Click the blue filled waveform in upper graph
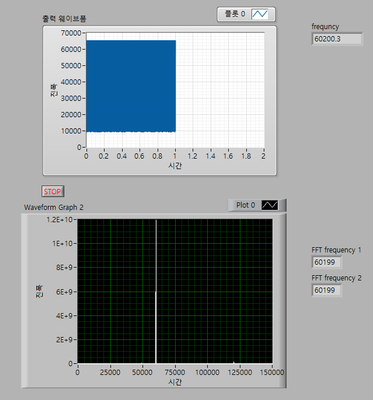This screenshot has height=400, width=373. pyautogui.click(x=131, y=86)
